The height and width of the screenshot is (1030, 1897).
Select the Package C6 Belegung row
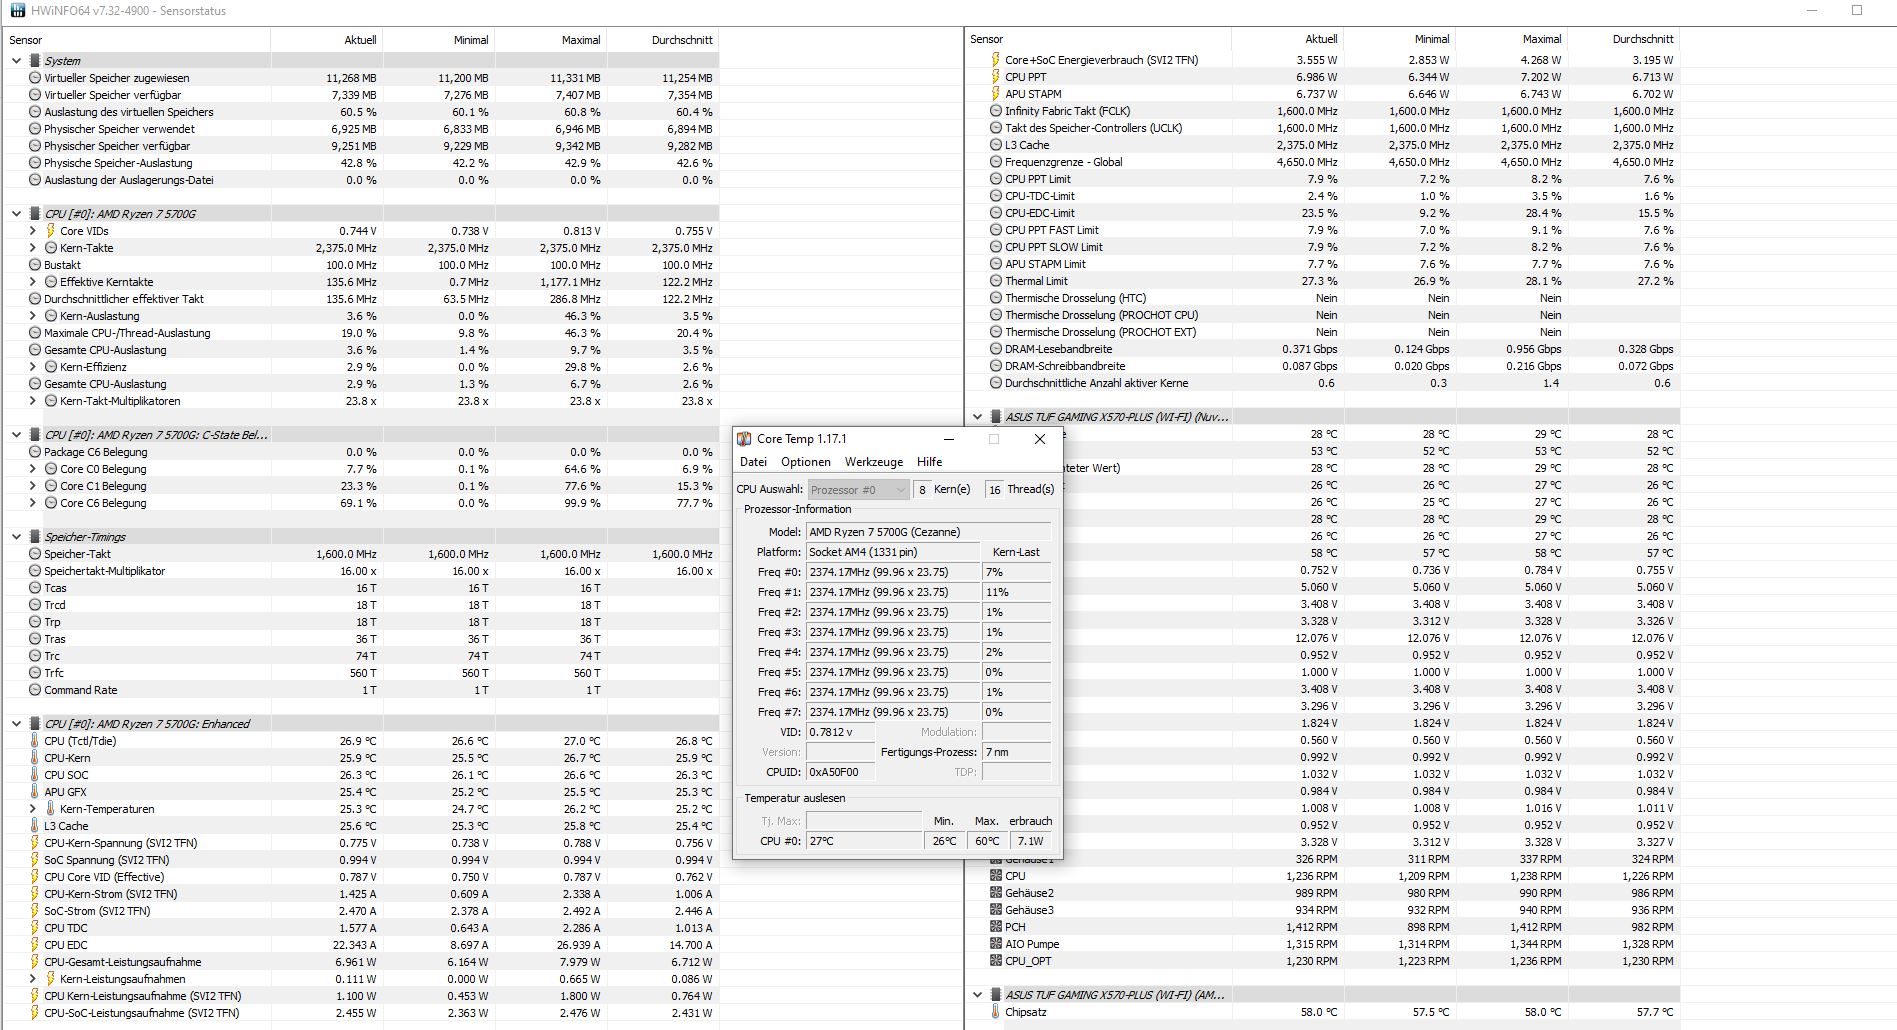tap(361, 452)
